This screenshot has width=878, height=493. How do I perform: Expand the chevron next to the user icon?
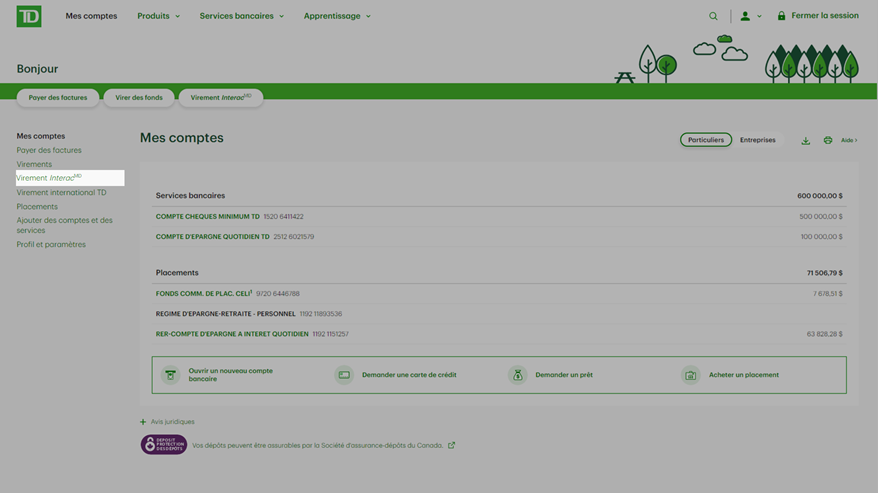[x=759, y=16]
